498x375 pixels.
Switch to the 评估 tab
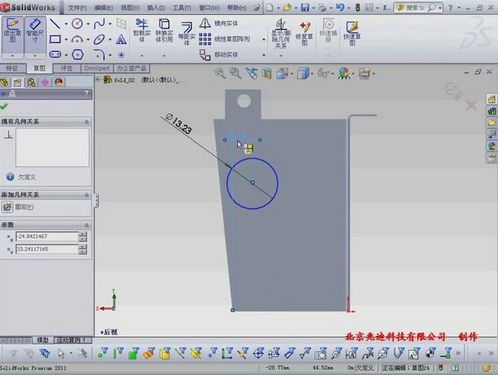[x=67, y=68]
